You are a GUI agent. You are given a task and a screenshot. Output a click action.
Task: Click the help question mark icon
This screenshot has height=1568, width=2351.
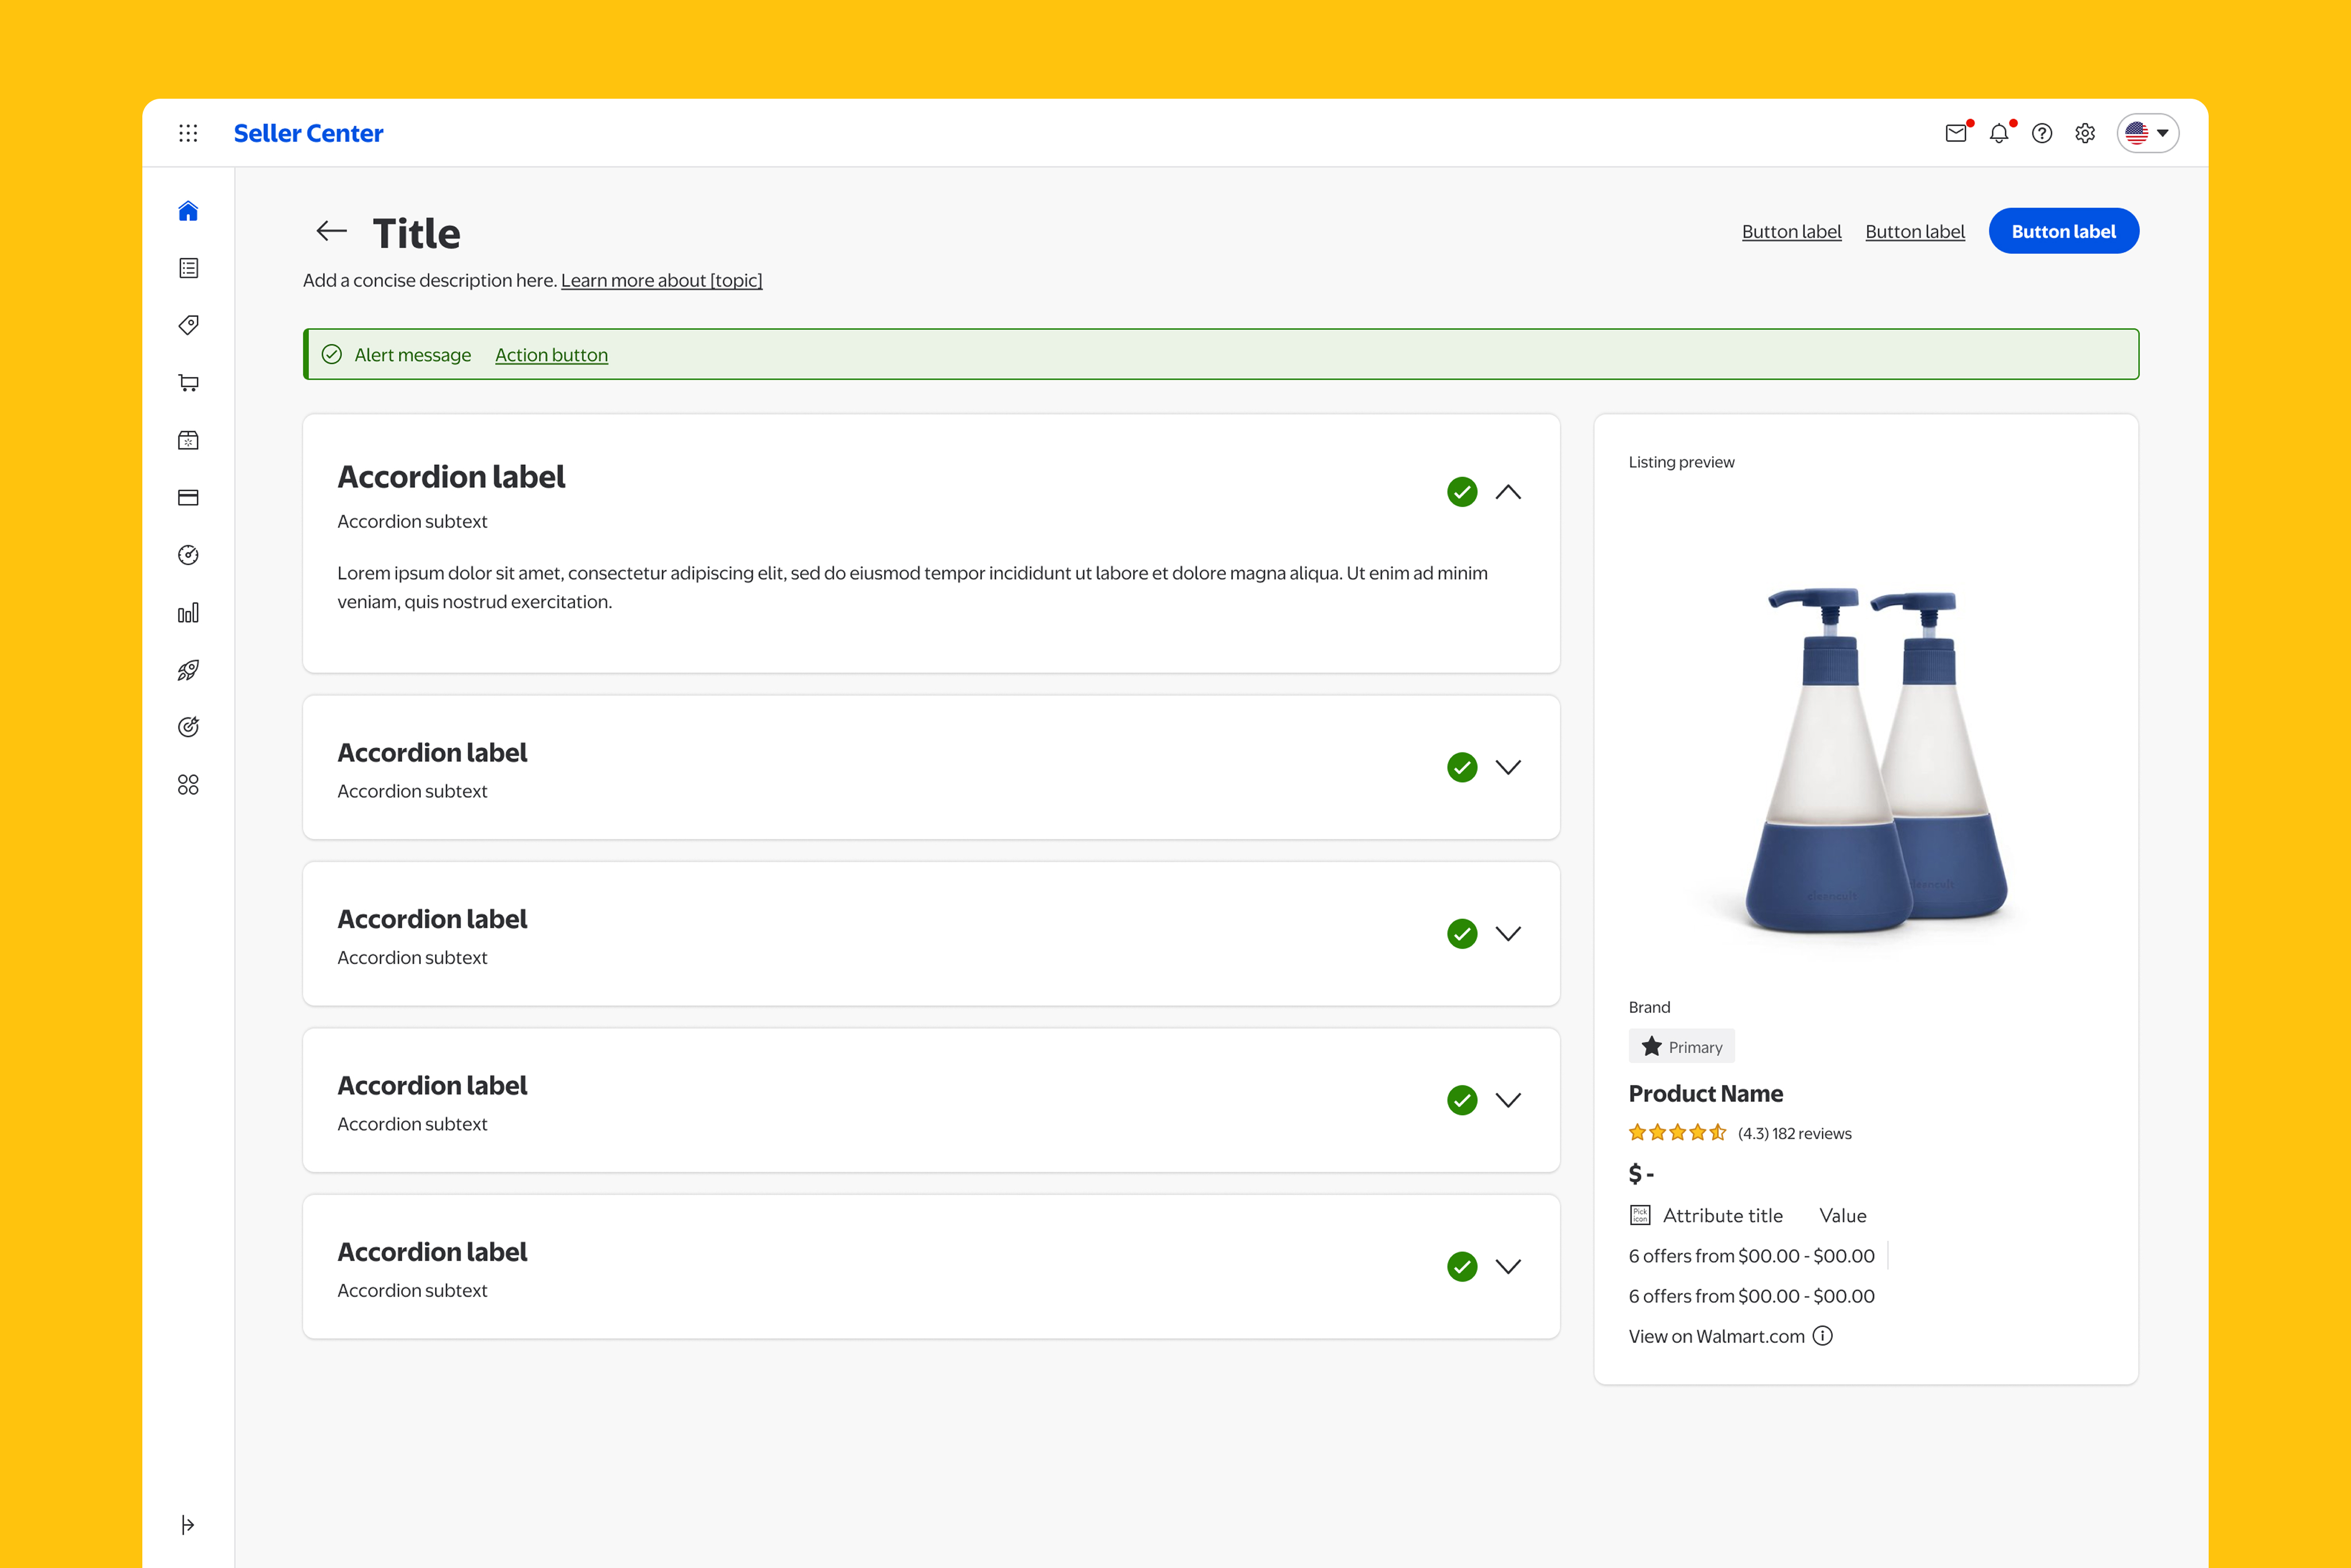pyautogui.click(x=2042, y=133)
